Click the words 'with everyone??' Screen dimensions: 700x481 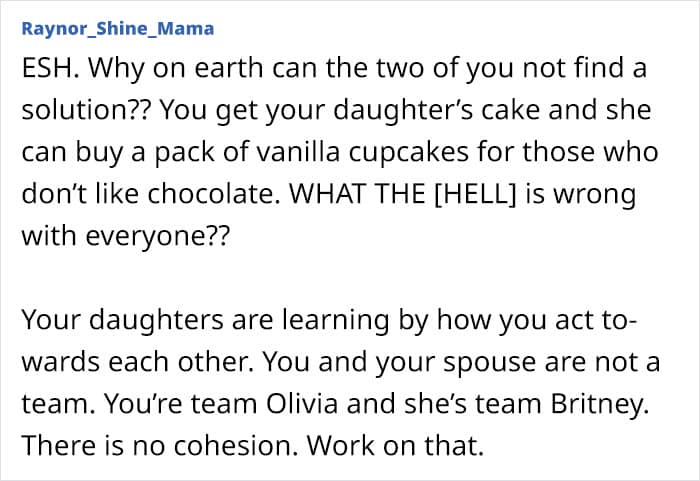[126, 236]
